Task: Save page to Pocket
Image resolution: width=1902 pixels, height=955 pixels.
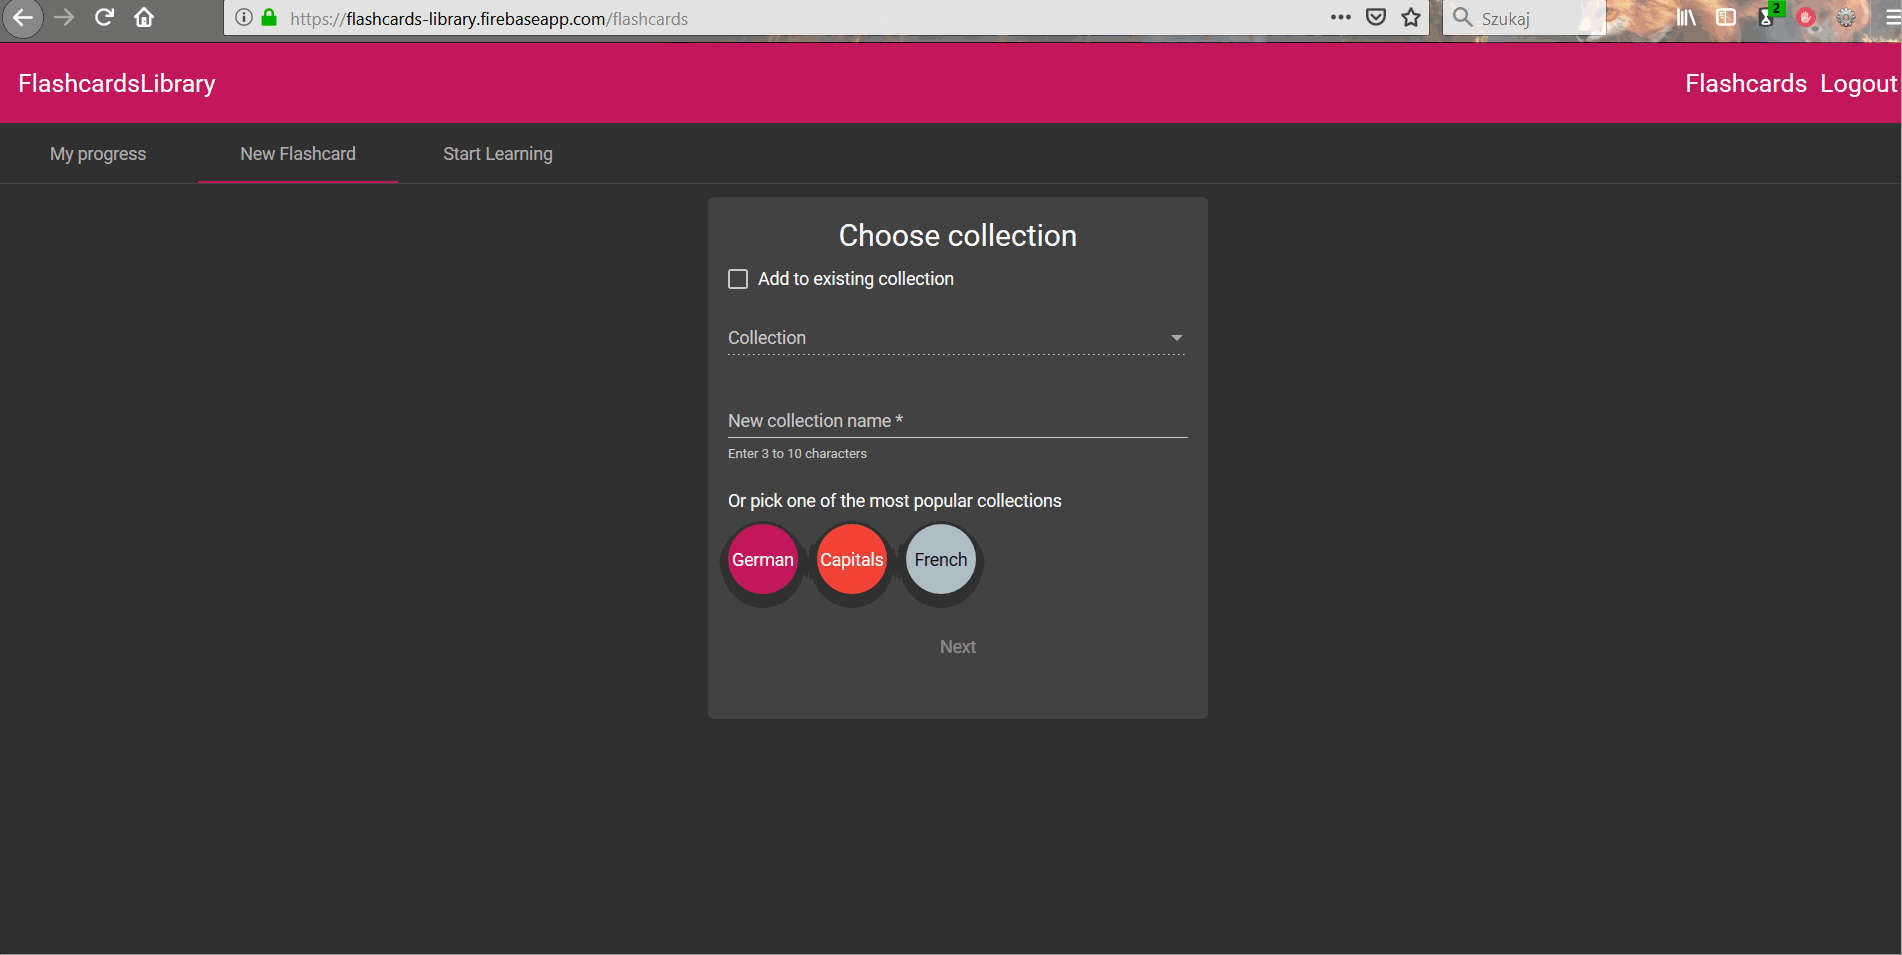Action: pos(1376,17)
